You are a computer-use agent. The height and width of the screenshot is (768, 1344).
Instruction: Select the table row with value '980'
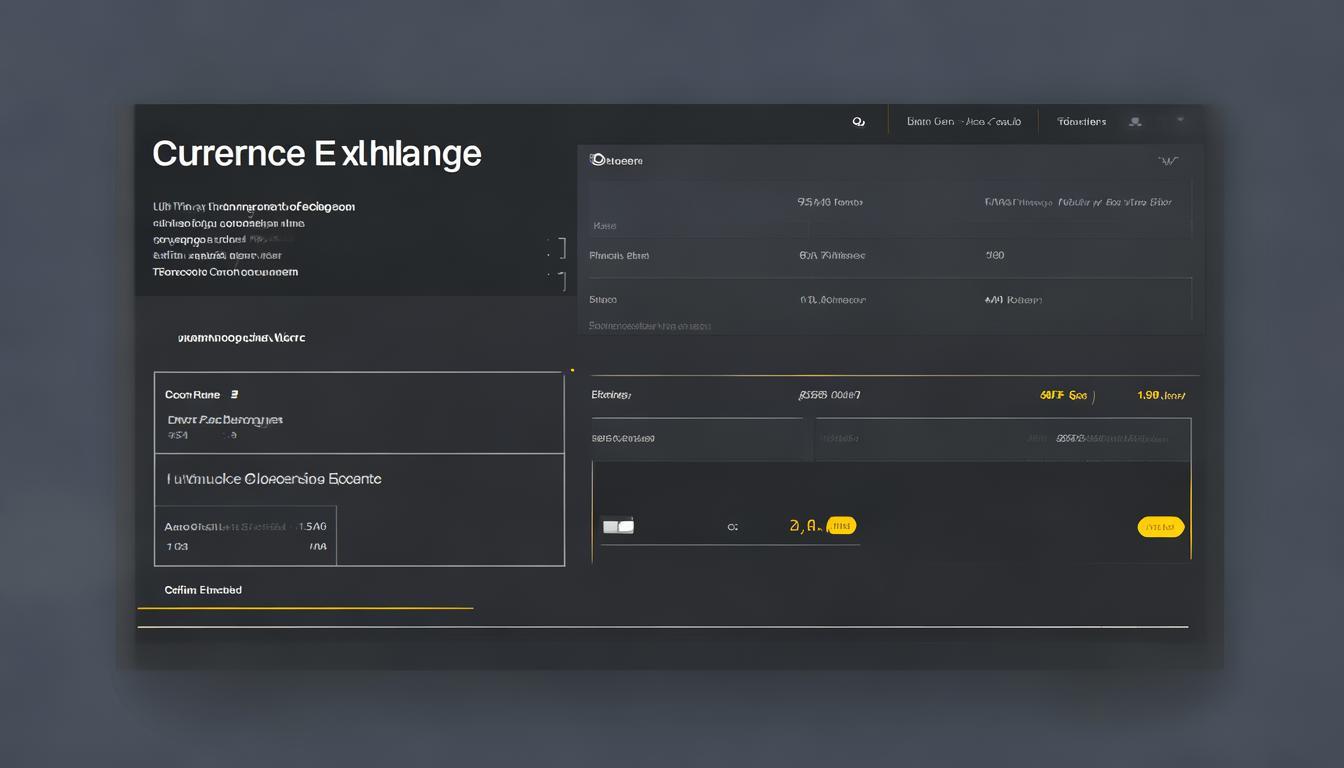885,256
